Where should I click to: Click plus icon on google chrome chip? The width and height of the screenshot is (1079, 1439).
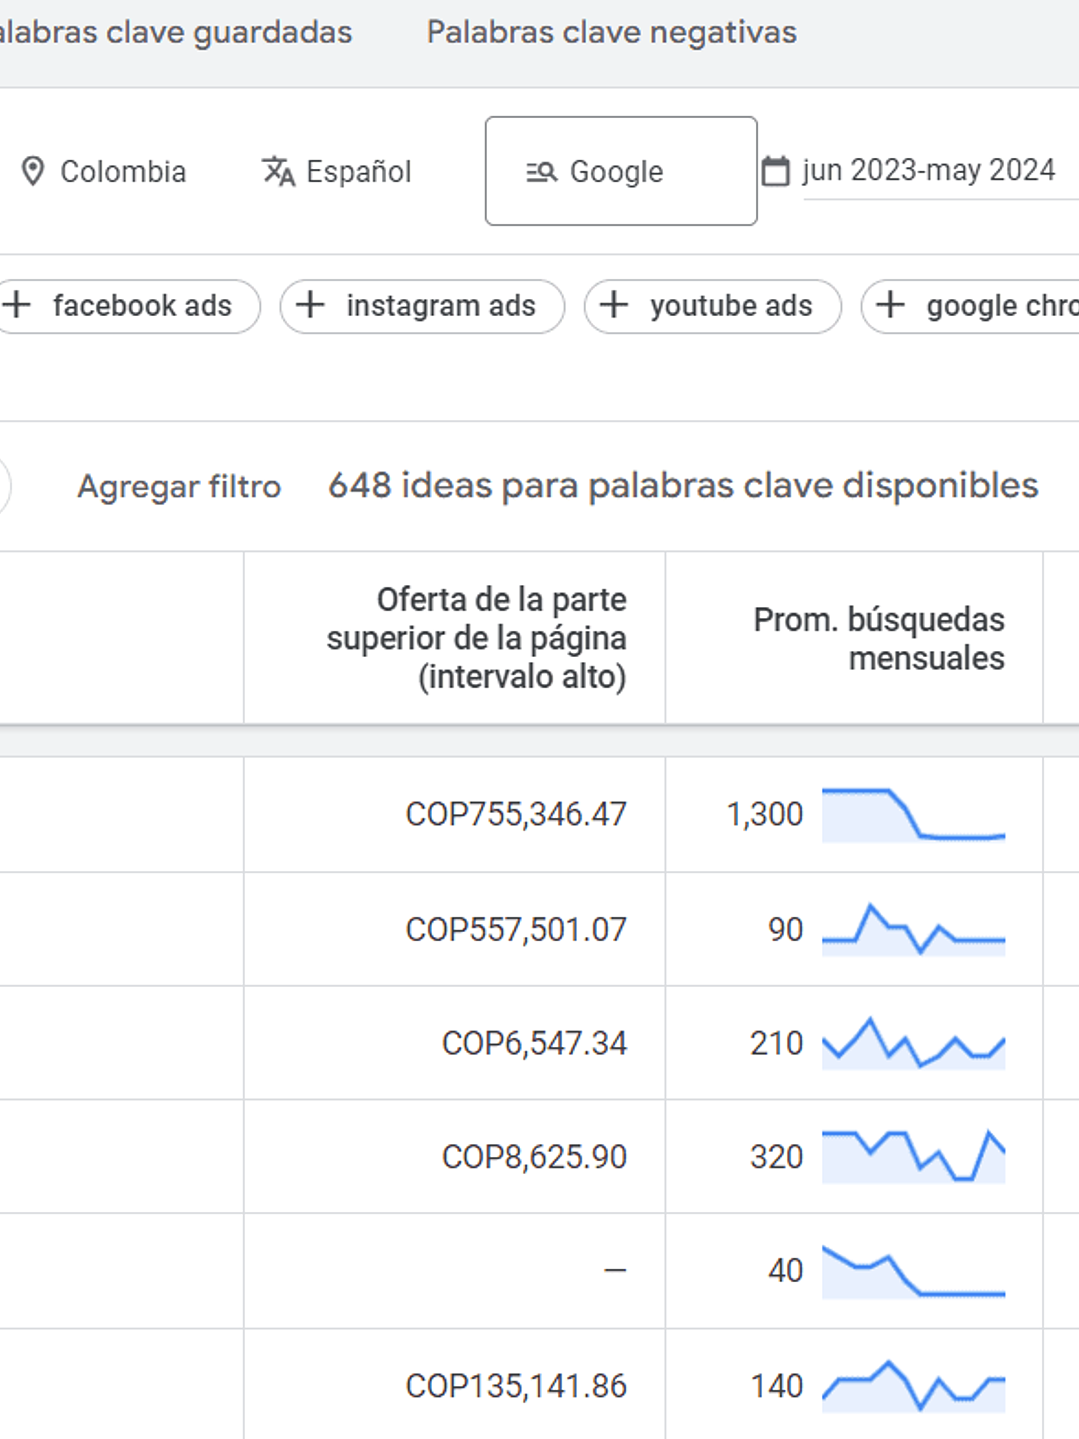click(890, 305)
